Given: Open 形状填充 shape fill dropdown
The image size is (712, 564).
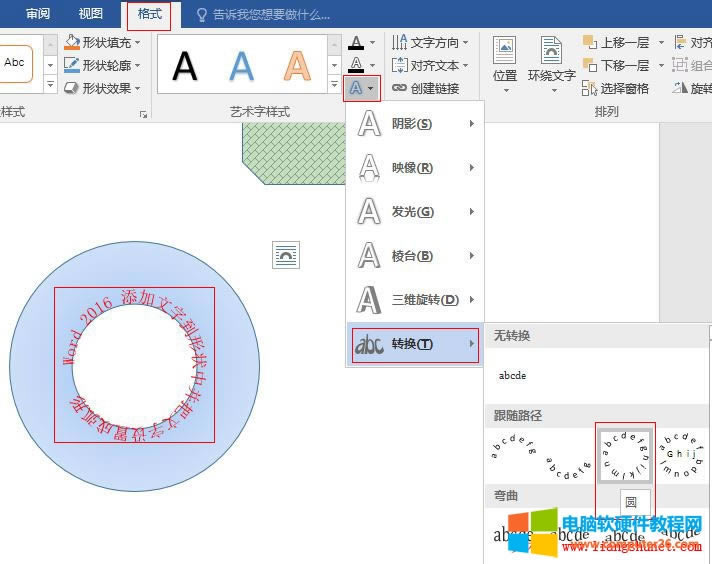Looking at the screenshot, I should tap(102, 43).
